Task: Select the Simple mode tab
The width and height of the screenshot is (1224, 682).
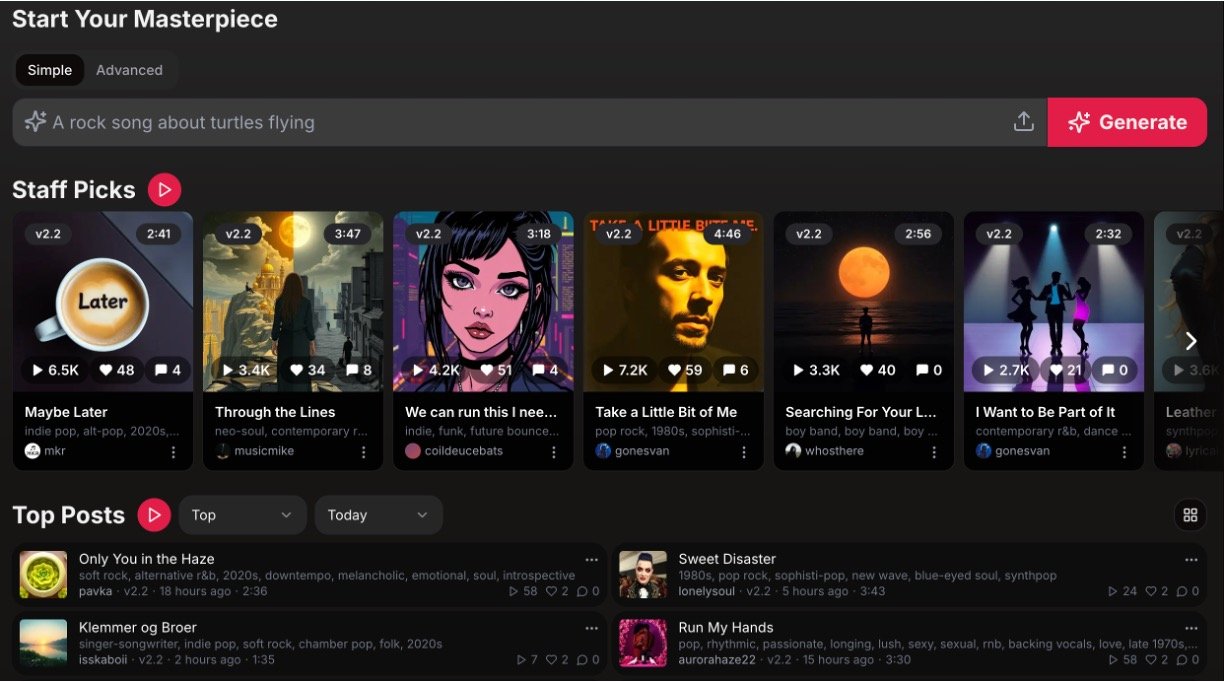Action: click(50, 70)
